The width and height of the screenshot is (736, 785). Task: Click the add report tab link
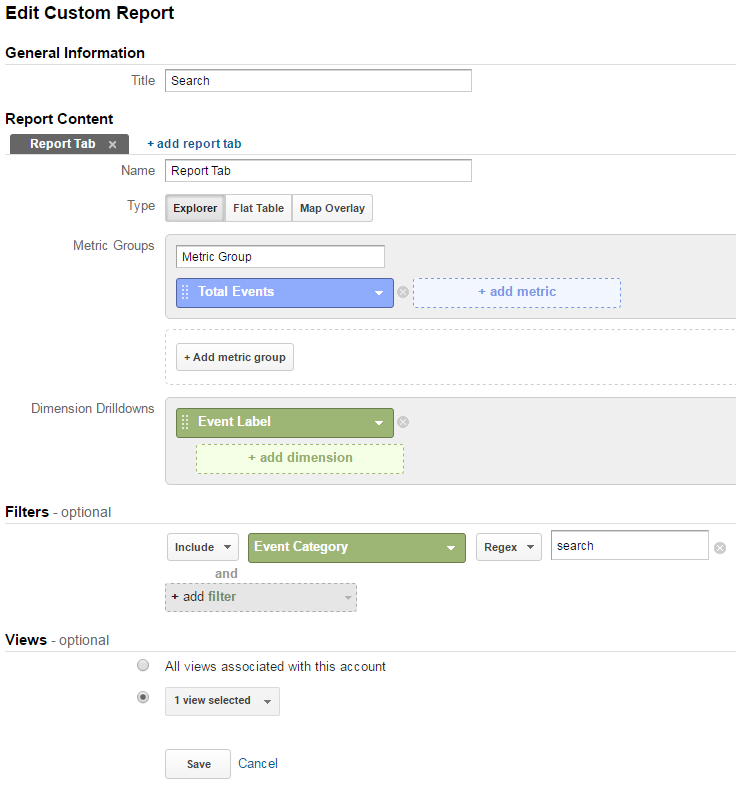tap(194, 144)
